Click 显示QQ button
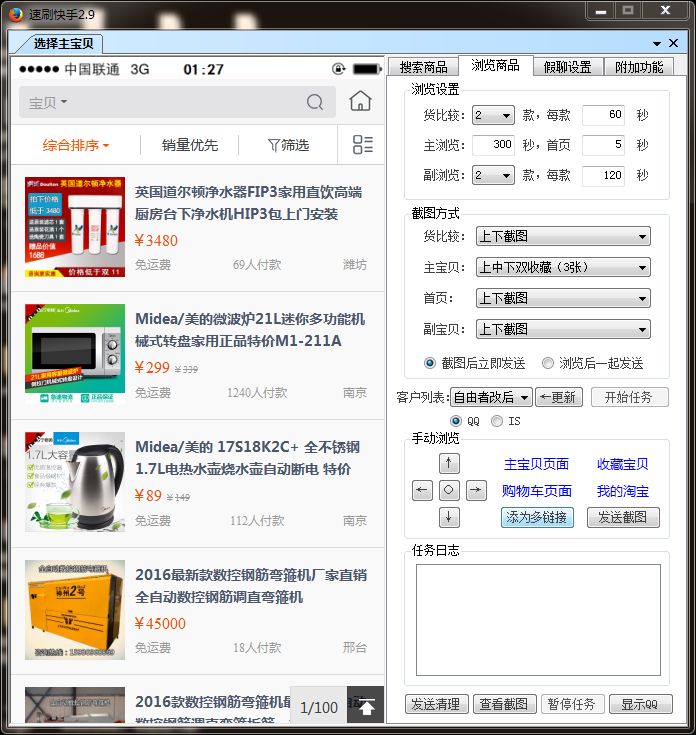This screenshot has width=696, height=735. pos(640,704)
